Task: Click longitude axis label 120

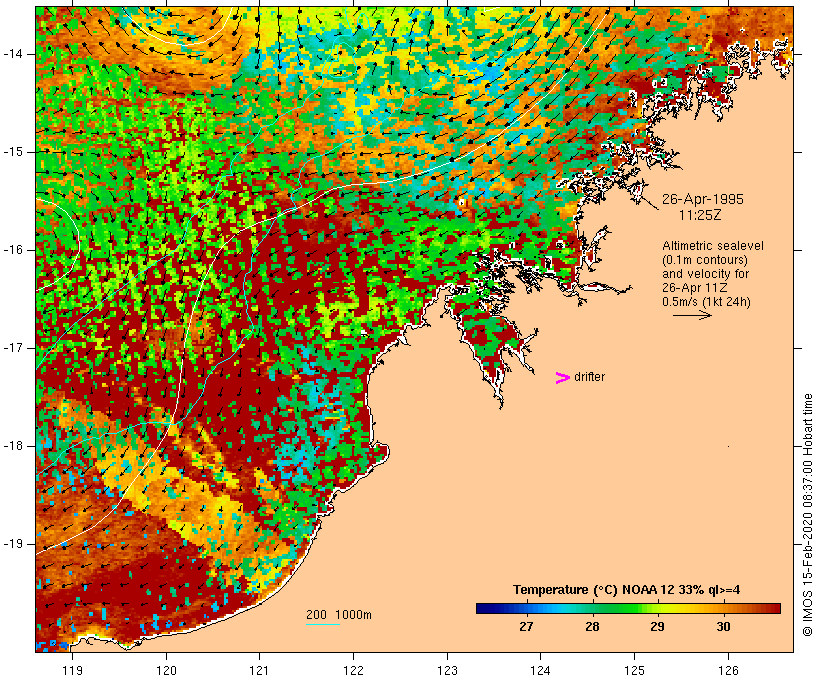Action: [x=166, y=670]
